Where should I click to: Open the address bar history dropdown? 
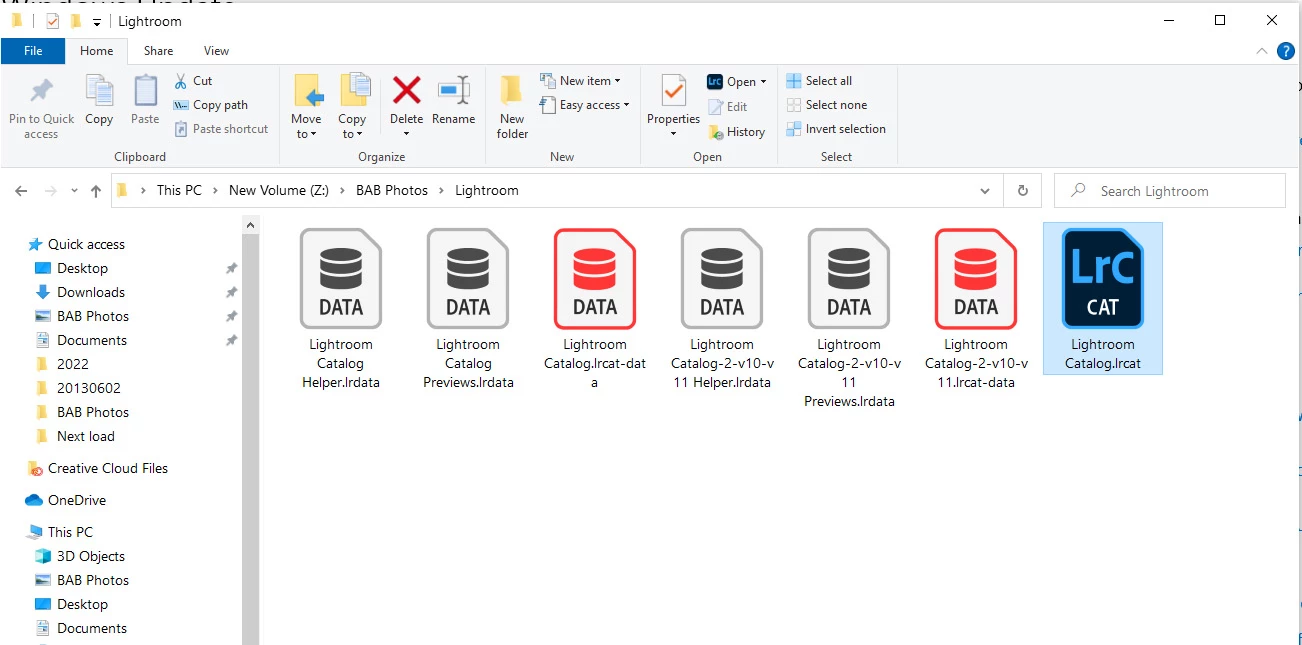point(985,191)
